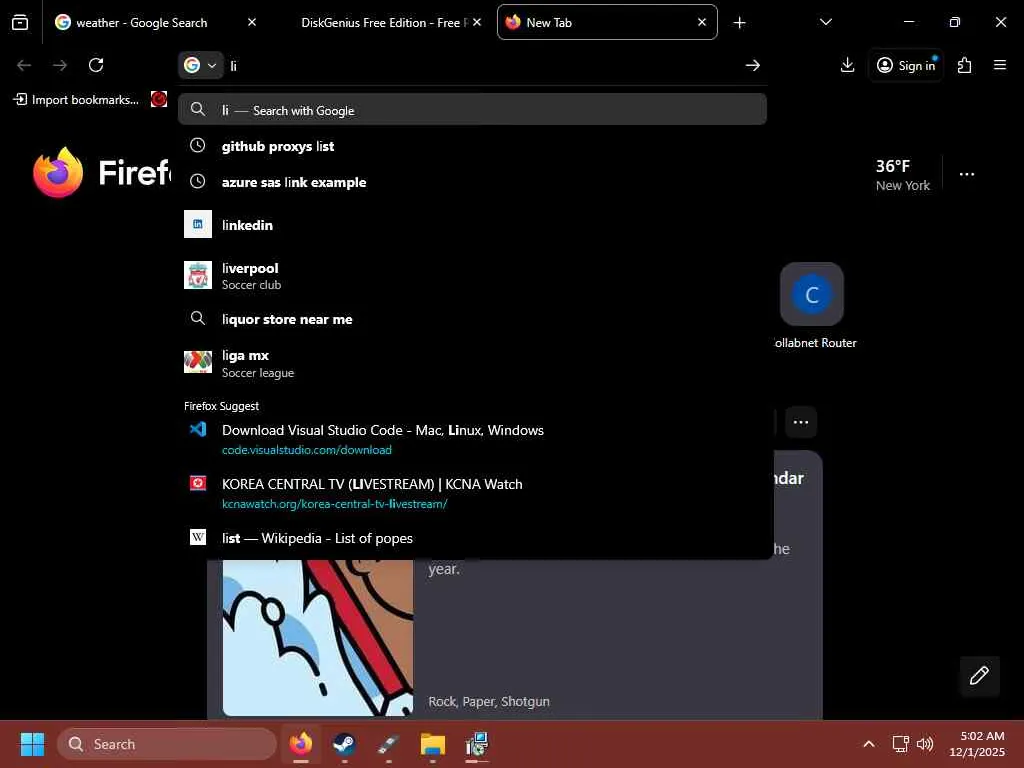Select the liga mx Soccer league suggestion
This screenshot has height=768, width=1024.
click(x=472, y=363)
